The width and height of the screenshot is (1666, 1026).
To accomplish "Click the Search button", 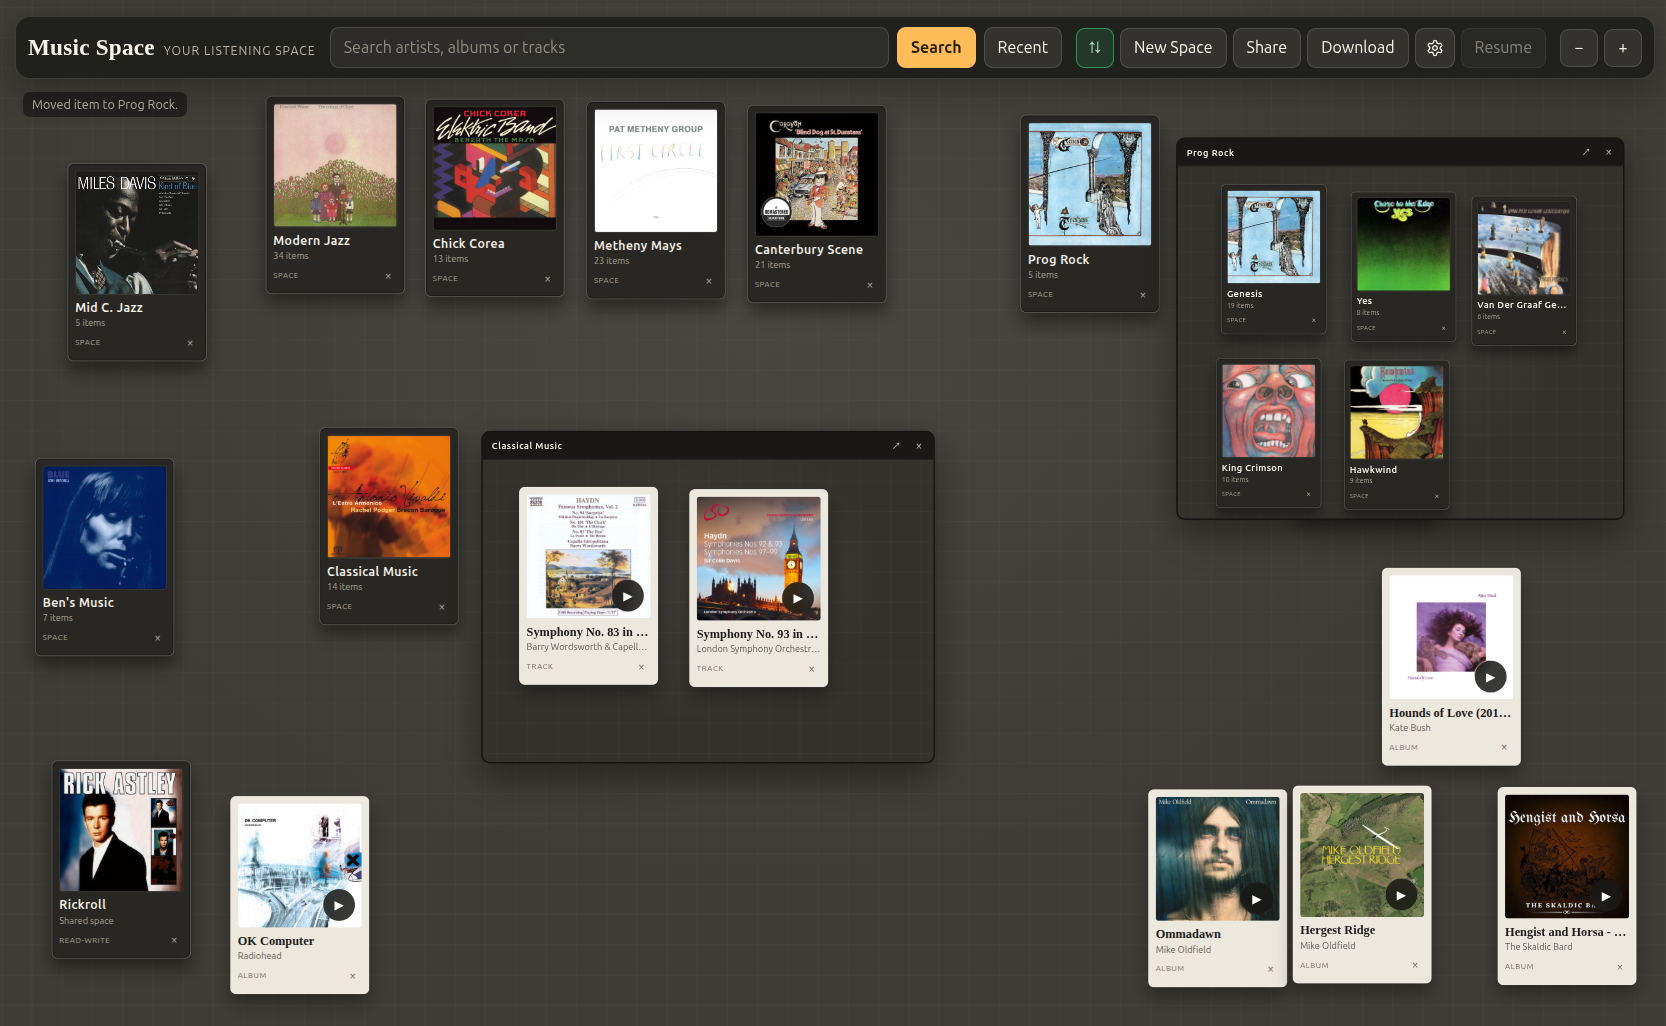I will coord(936,48).
